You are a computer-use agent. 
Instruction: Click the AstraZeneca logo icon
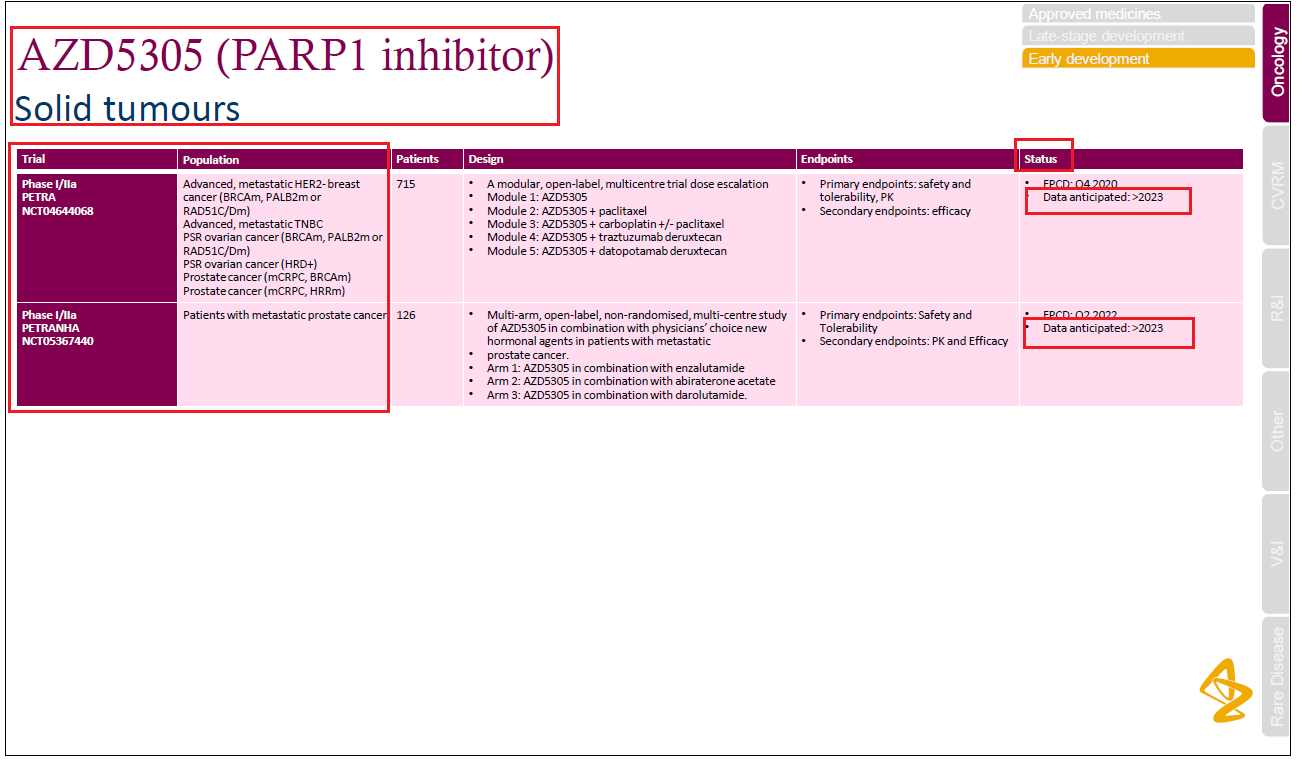pyautogui.click(x=1226, y=690)
